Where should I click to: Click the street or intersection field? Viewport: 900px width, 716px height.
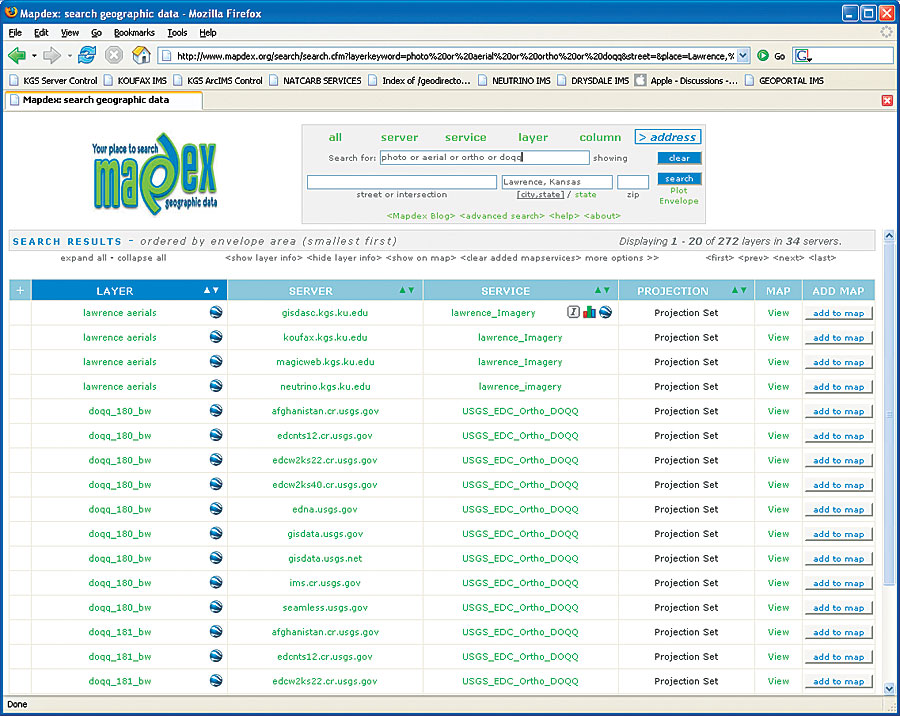click(x=402, y=182)
